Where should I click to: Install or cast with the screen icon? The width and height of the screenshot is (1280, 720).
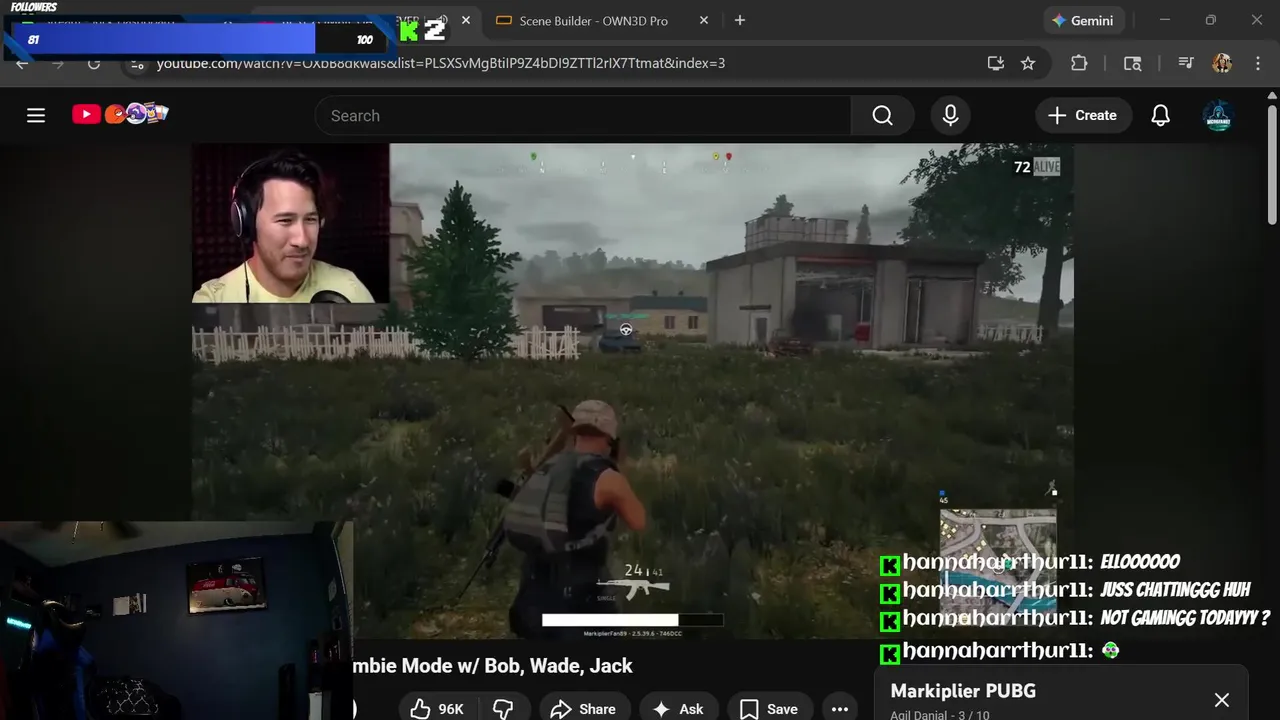coord(995,63)
